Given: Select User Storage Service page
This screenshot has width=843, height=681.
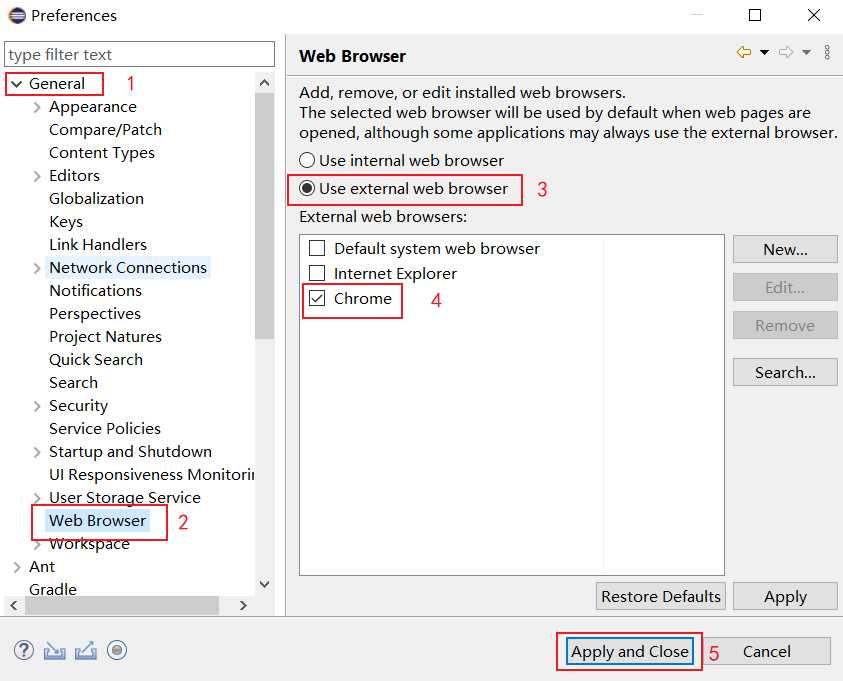Looking at the screenshot, I should pyautogui.click(x=125, y=498).
